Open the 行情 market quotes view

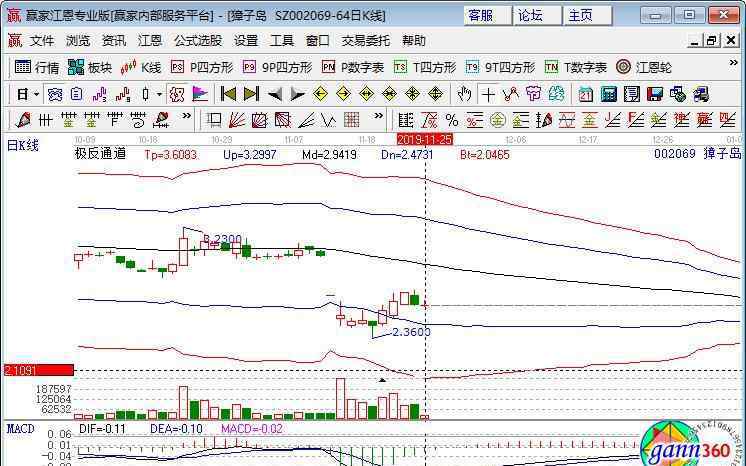[36, 67]
